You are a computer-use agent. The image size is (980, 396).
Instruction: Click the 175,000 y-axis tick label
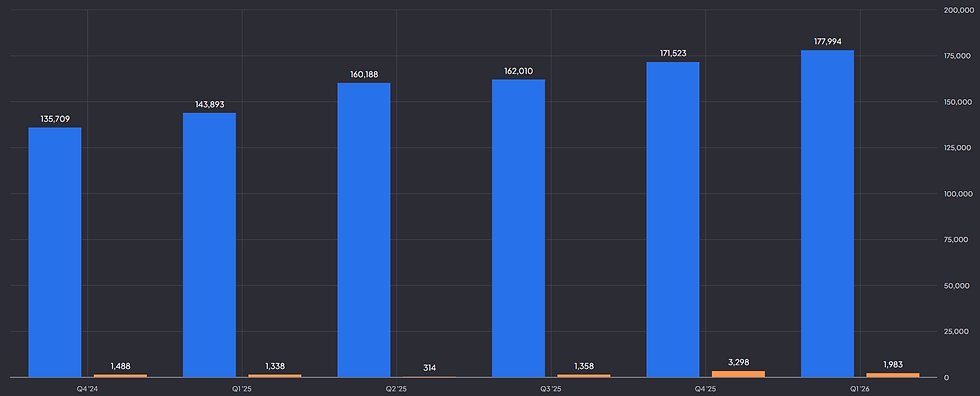958,56
